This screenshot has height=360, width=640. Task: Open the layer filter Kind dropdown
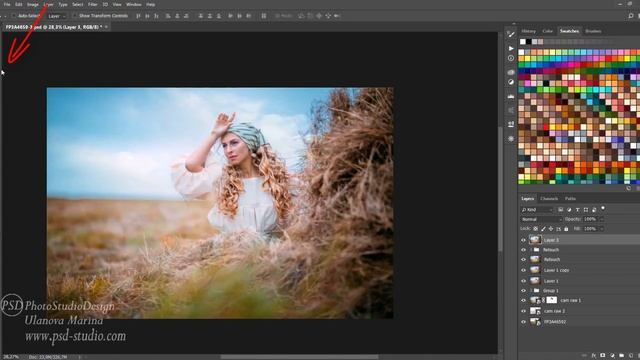coord(537,210)
